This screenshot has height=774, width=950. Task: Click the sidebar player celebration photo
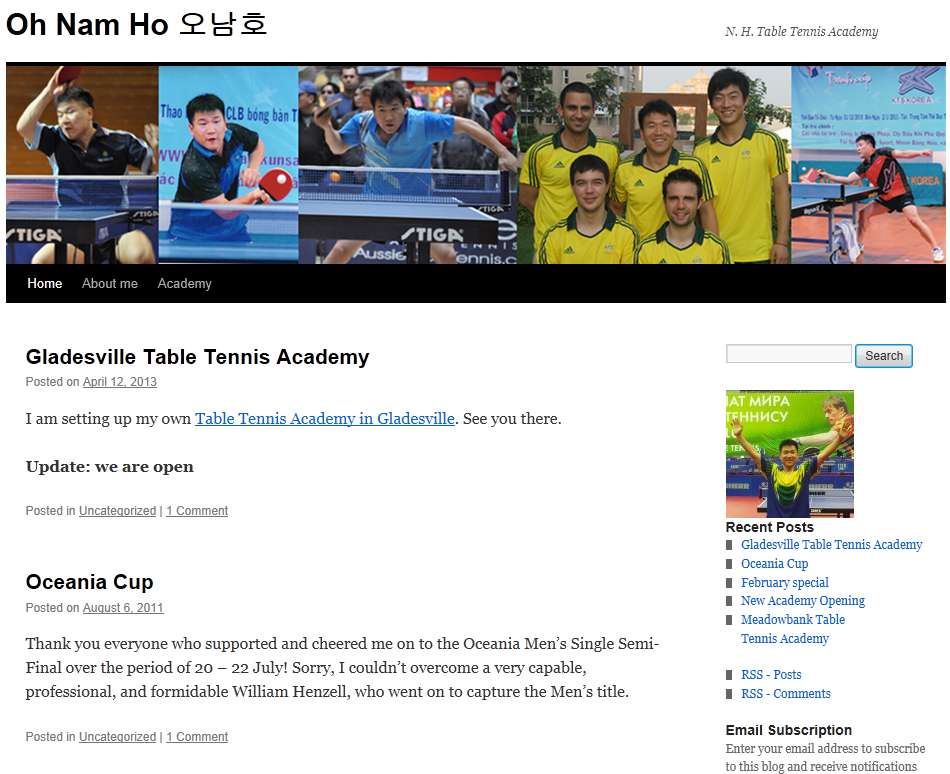coord(789,454)
